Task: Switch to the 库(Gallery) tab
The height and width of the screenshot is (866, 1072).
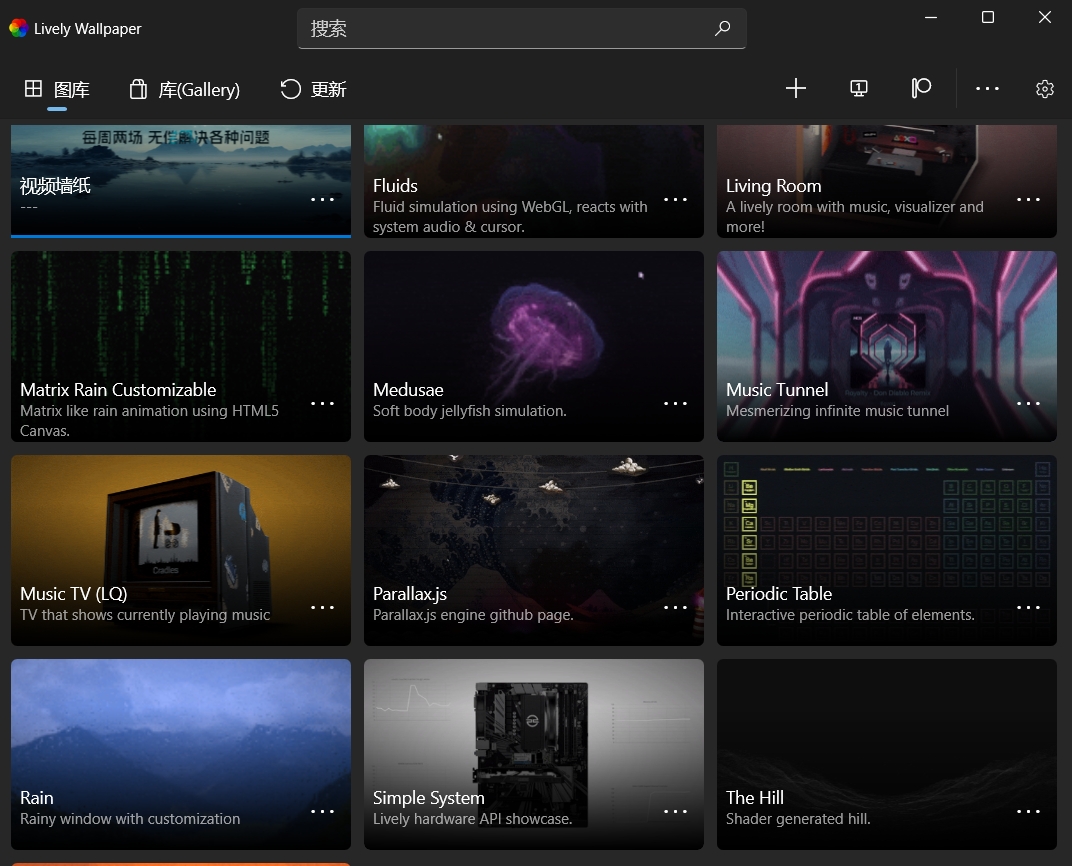Action: tap(185, 90)
